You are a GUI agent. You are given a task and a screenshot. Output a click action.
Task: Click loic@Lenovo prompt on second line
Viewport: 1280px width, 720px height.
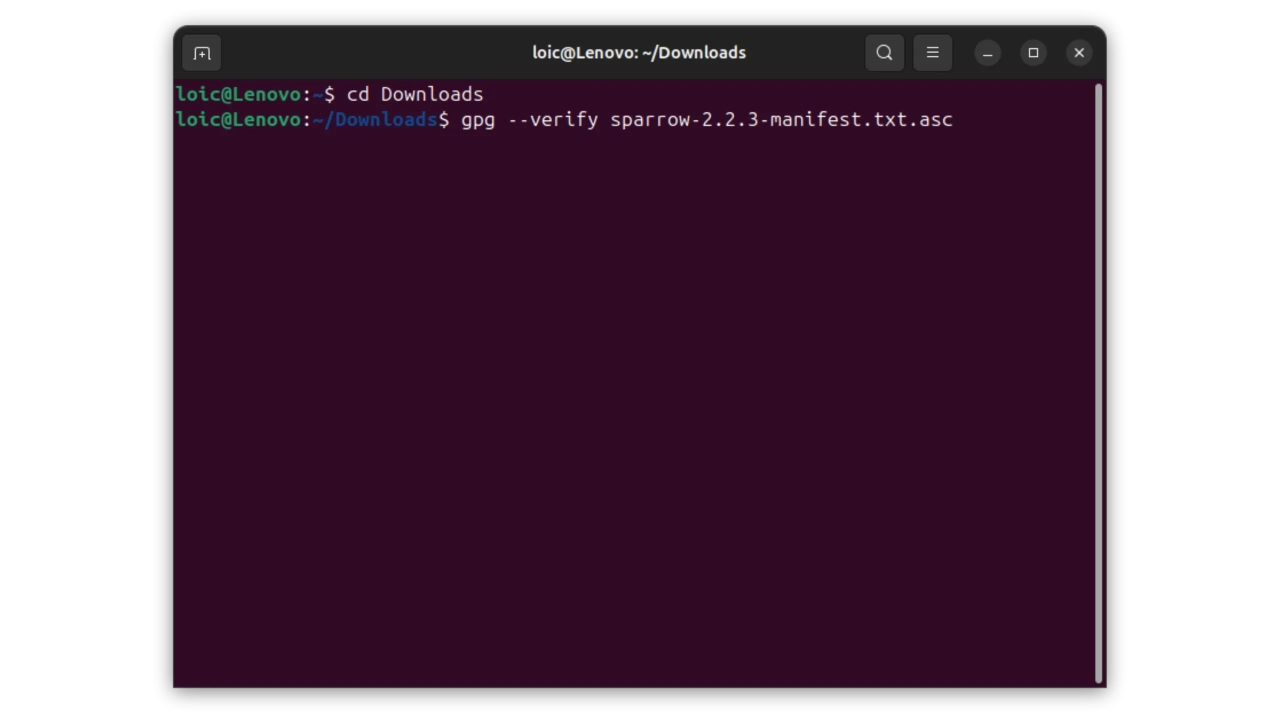238,120
